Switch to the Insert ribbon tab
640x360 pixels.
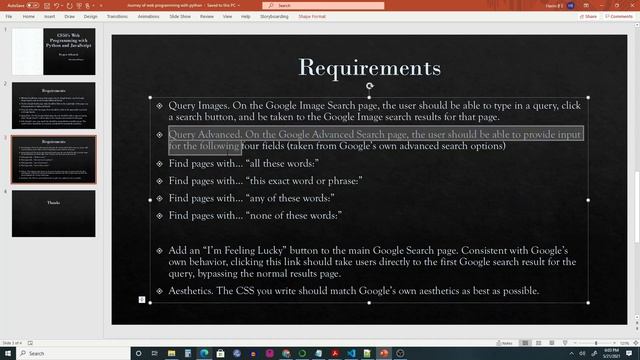[49, 17]
